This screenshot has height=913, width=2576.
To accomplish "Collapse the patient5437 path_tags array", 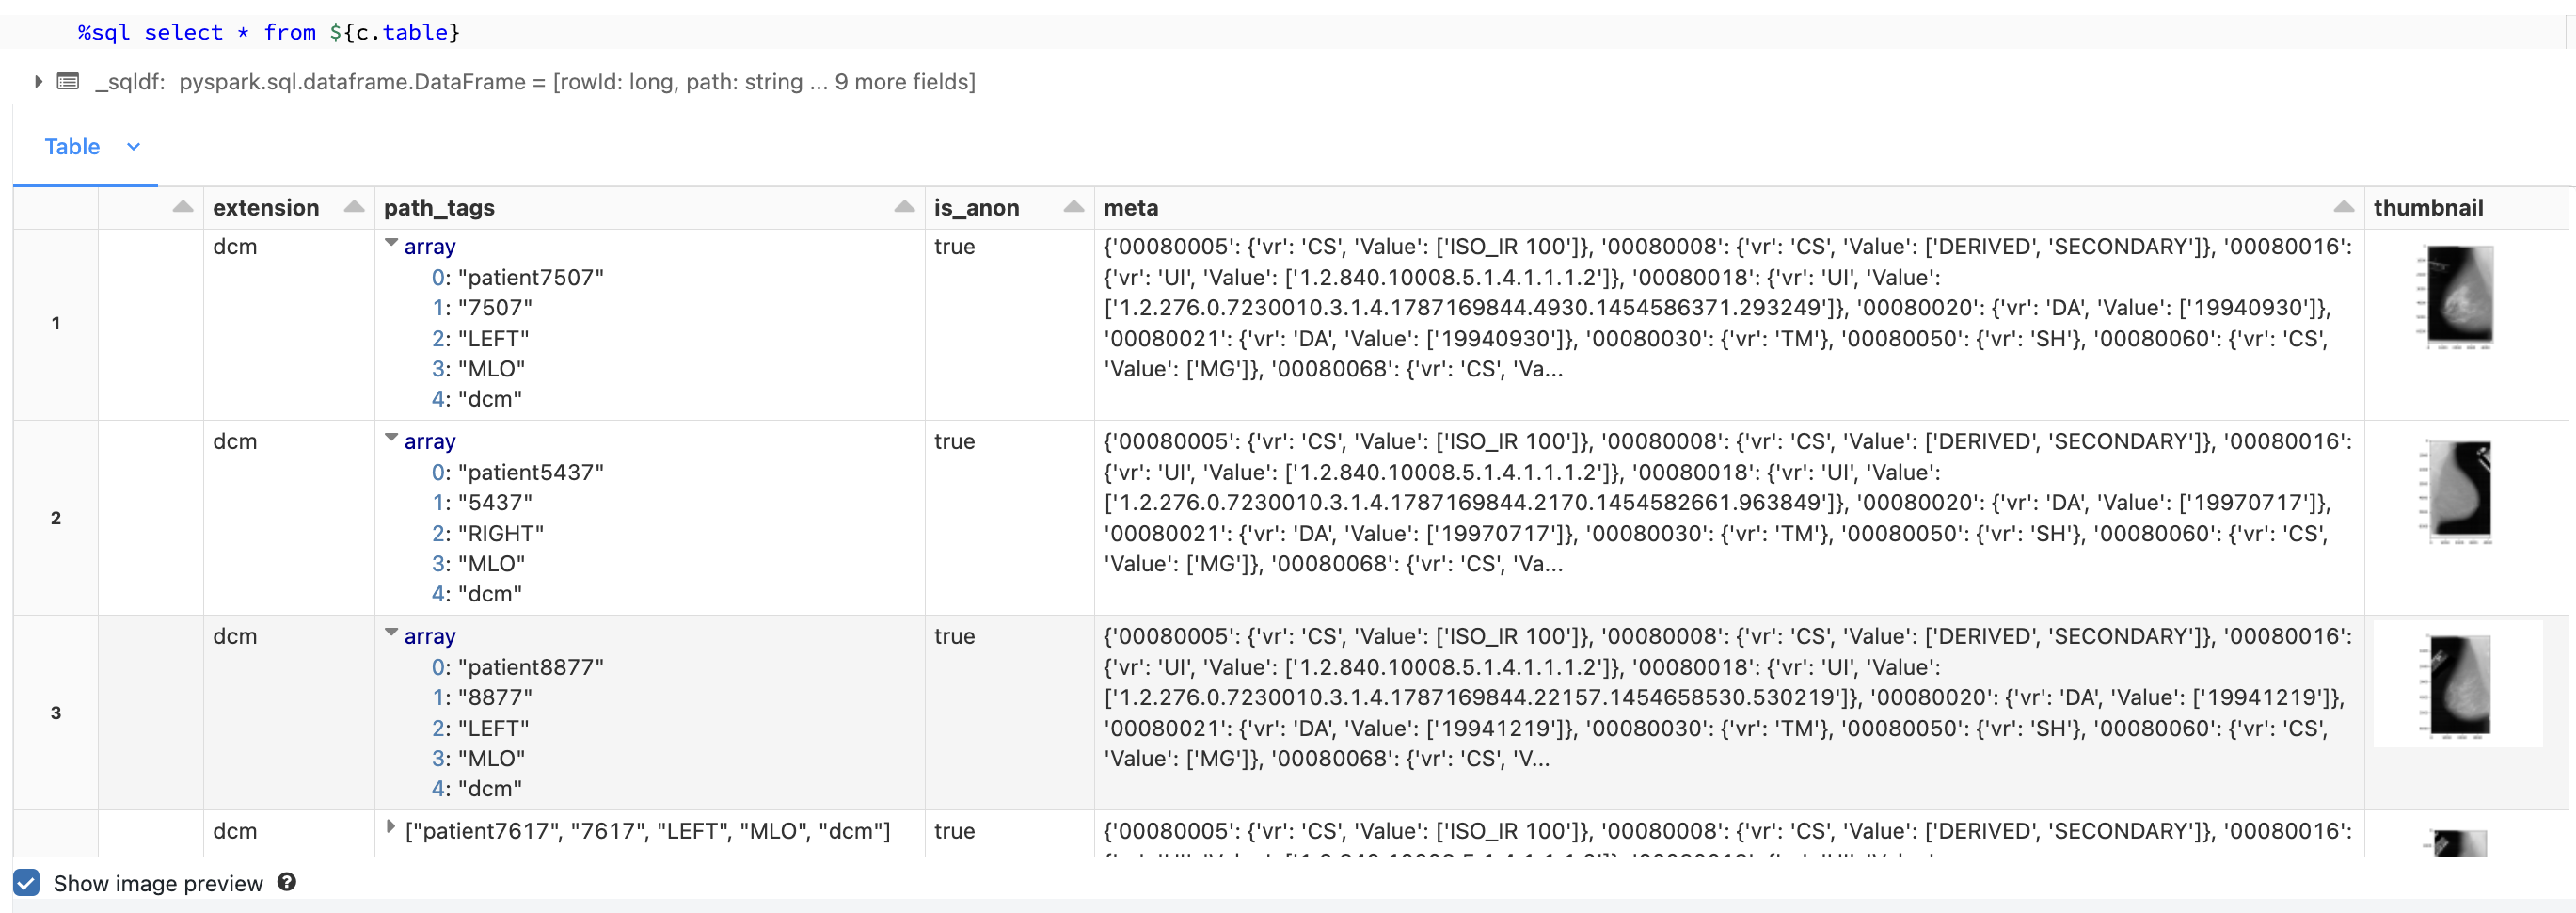I will click(x=392, y=439).
